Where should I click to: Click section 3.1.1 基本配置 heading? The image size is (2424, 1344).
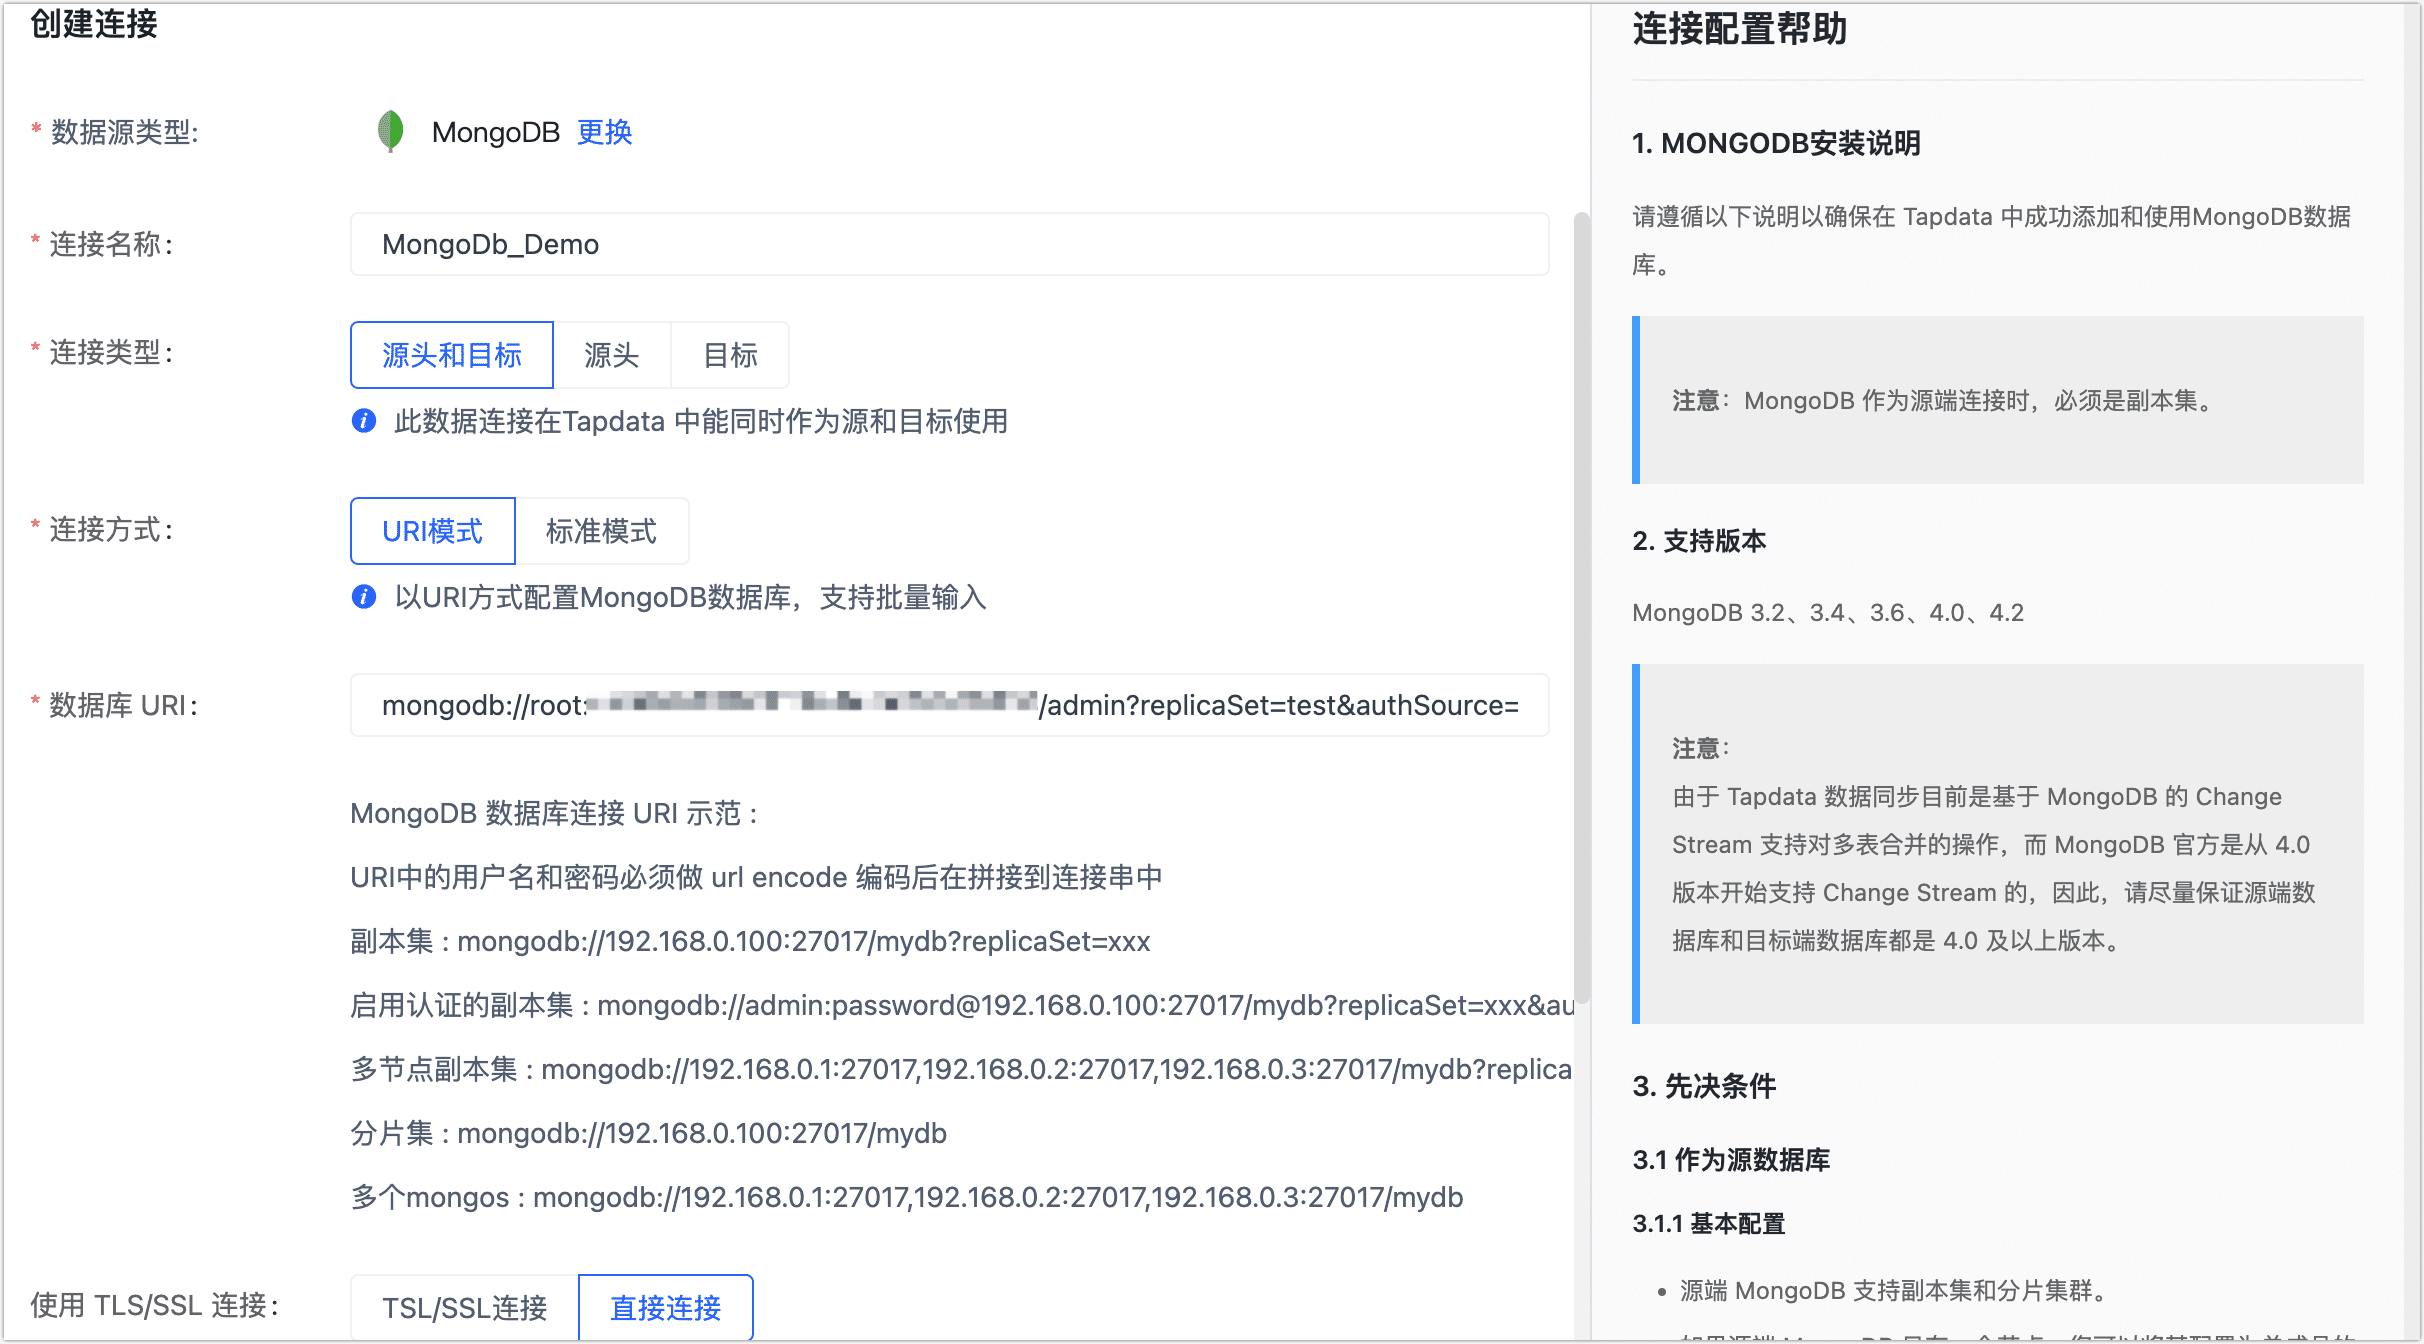click(x=1708, y=1222)
